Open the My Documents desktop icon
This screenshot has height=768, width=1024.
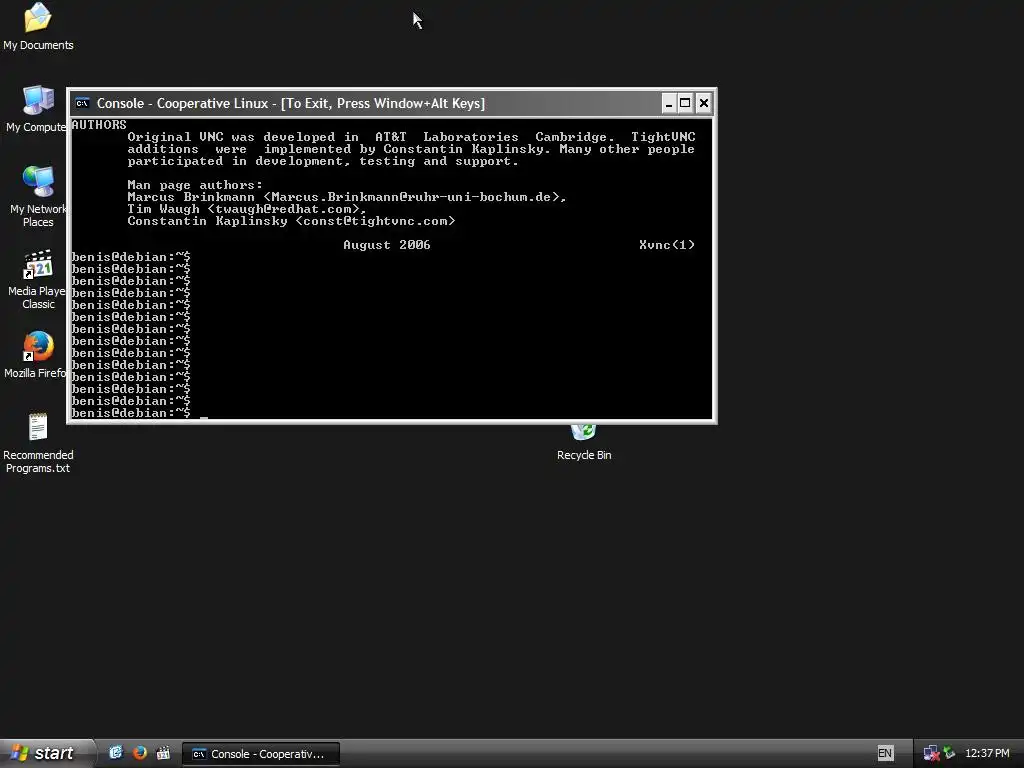[x=38, y=26]
